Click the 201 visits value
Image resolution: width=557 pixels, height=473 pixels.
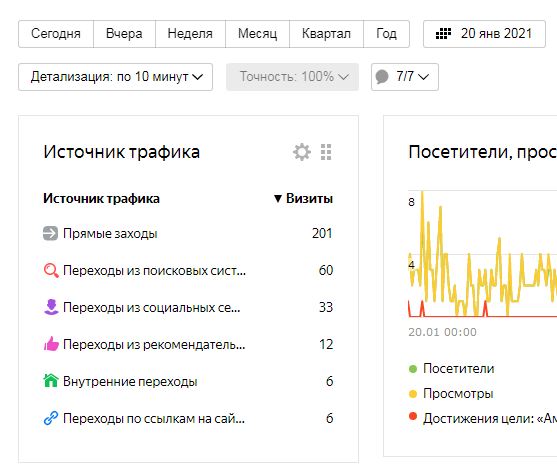(x=322, y=233)
